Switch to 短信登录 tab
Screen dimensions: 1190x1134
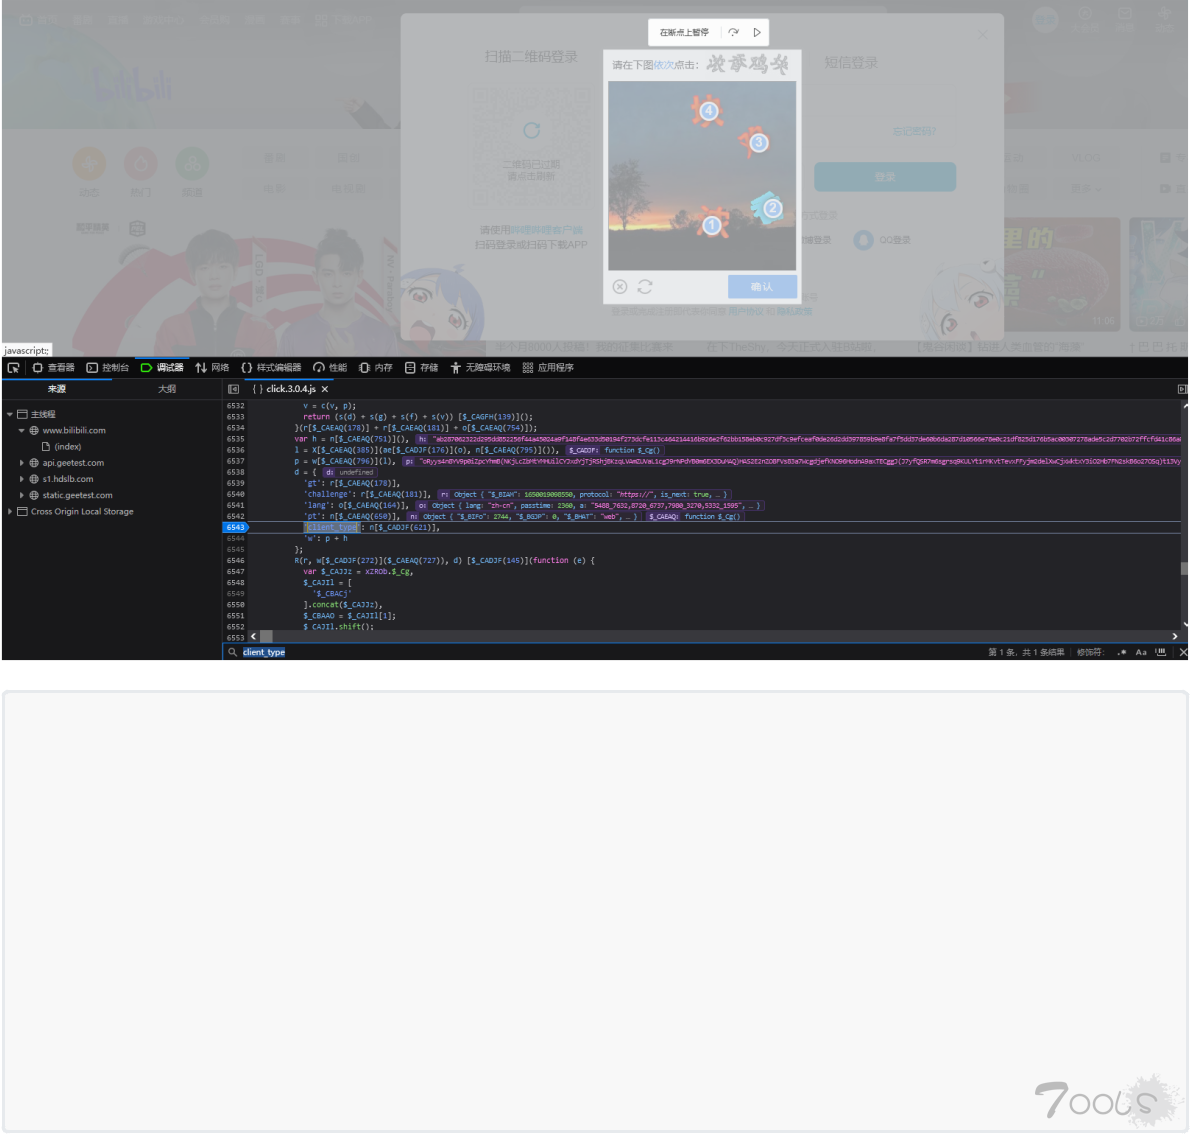[x=851, y=63]
